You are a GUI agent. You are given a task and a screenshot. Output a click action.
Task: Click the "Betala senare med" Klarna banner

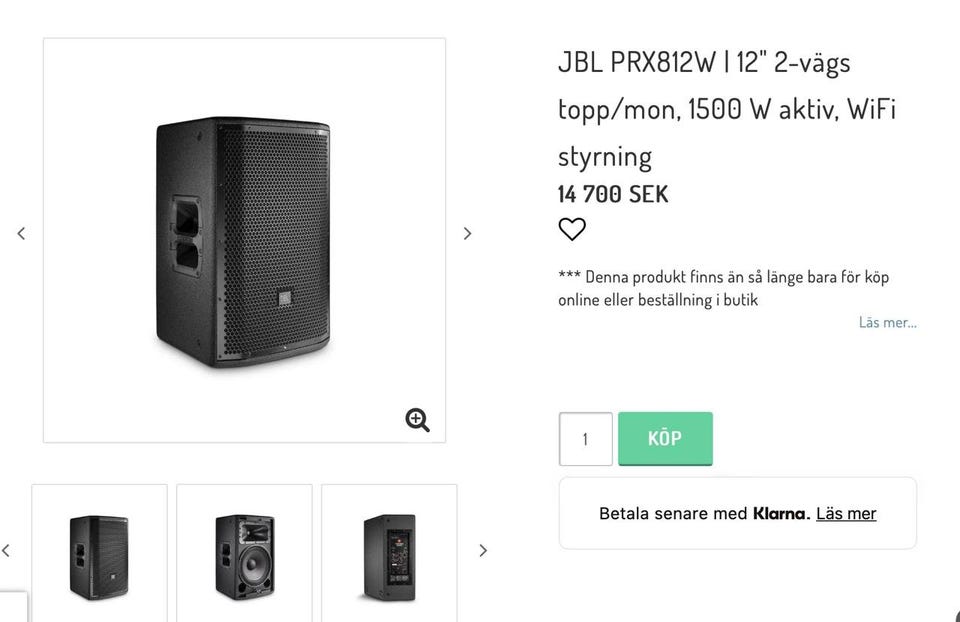[673, 514]
